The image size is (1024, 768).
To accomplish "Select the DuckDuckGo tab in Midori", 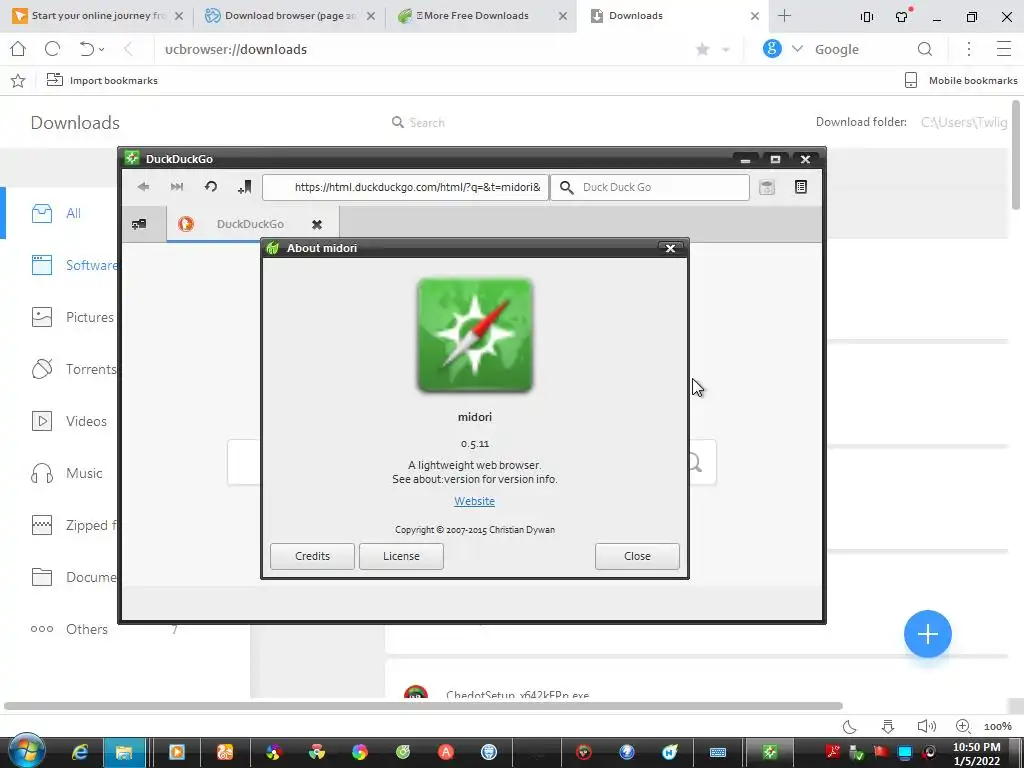I will tap(250, 224).
